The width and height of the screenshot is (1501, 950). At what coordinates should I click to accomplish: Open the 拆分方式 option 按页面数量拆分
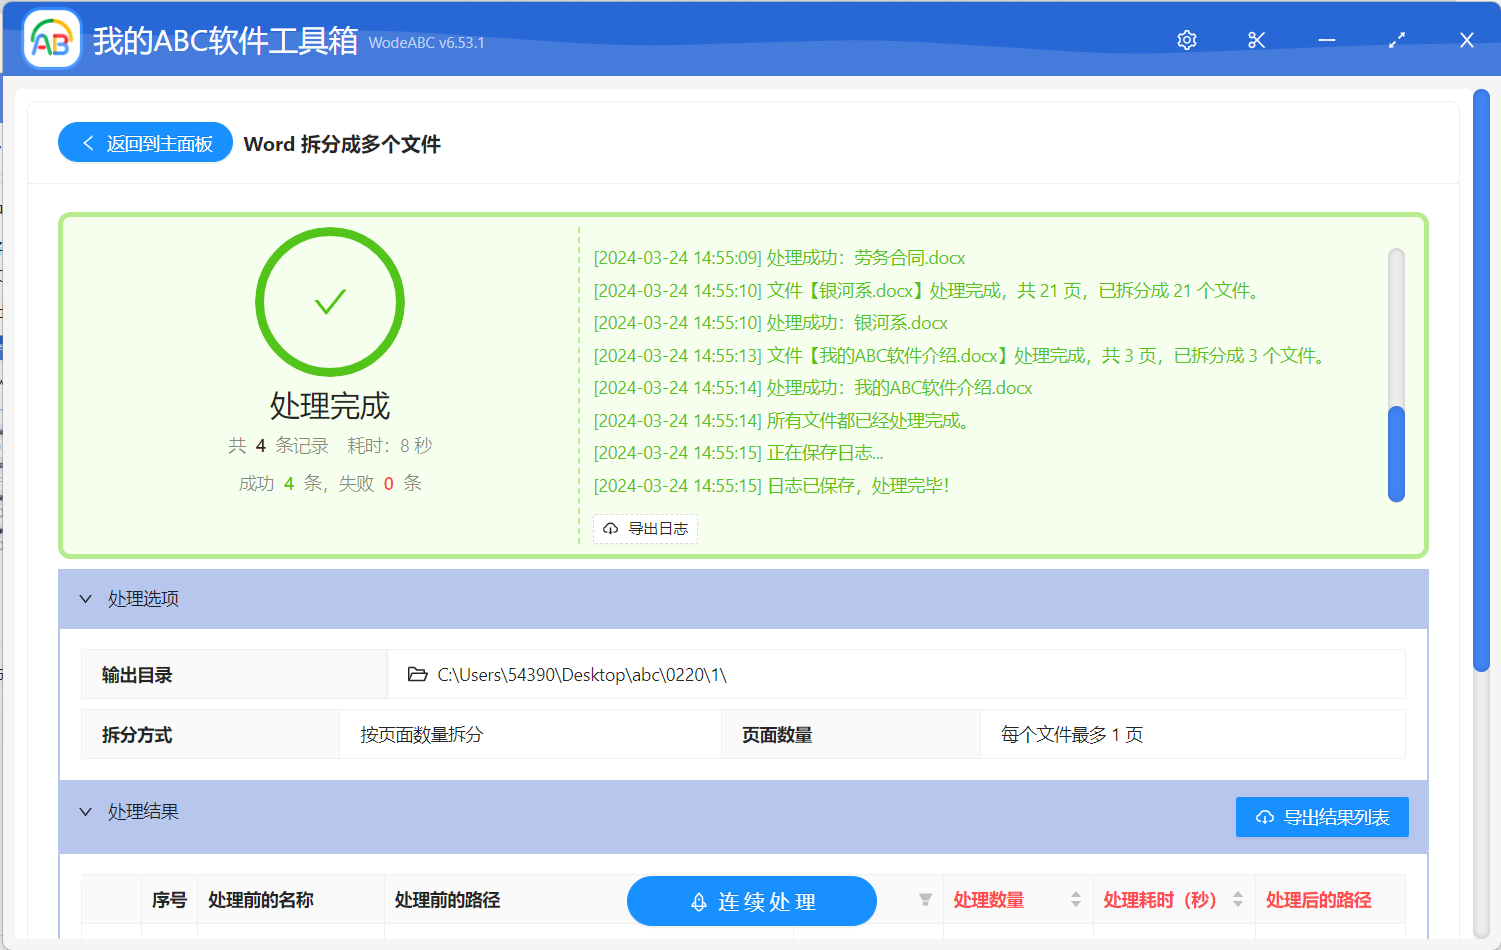coord(430,733)
